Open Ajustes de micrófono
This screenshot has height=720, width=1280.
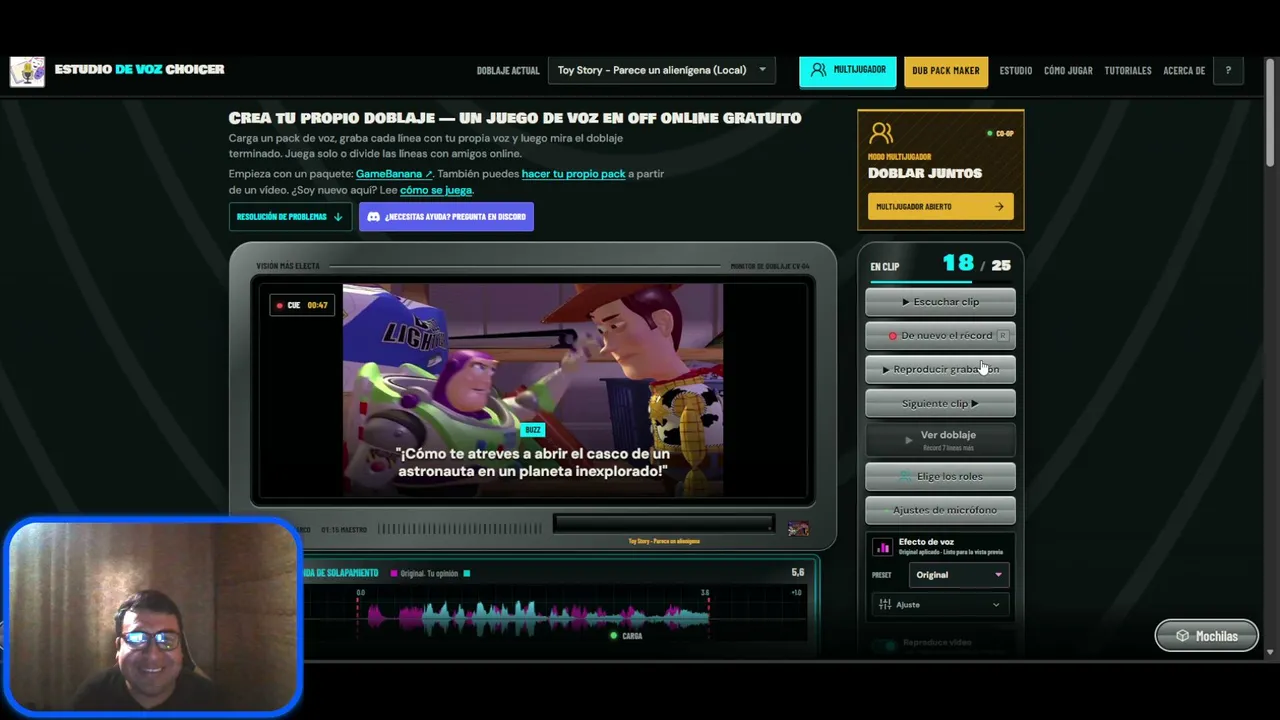coord(940,511)
